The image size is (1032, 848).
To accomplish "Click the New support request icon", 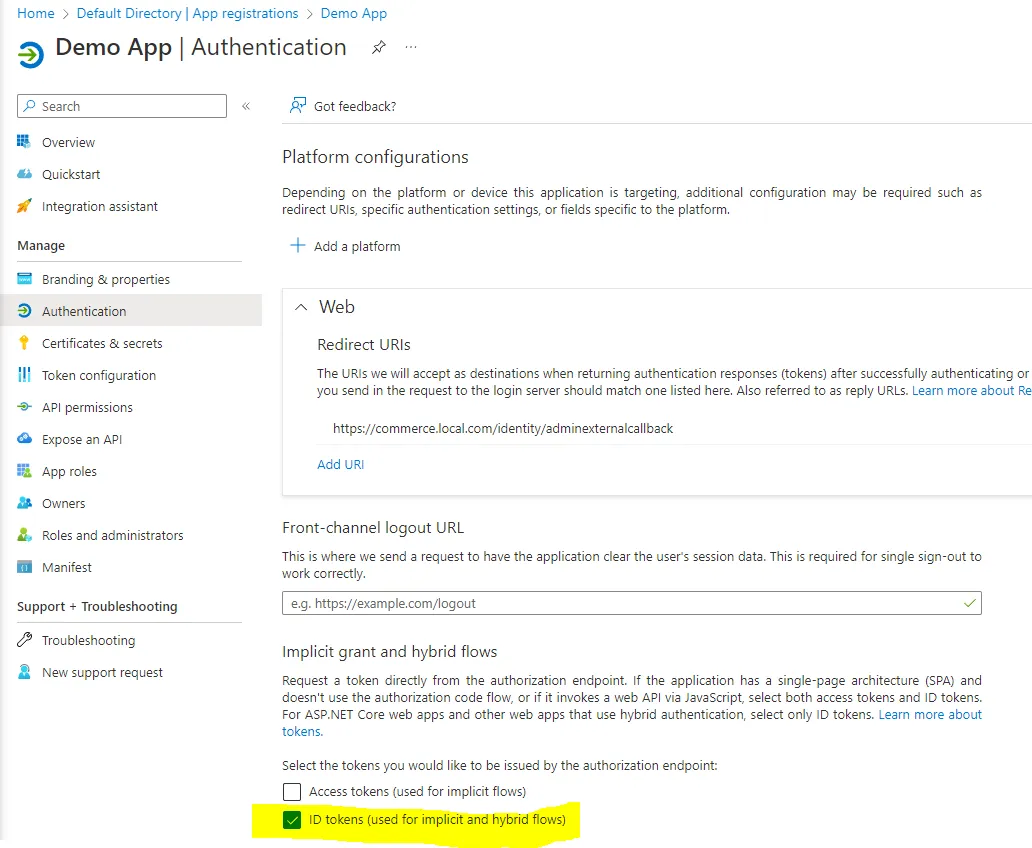I will point(24,672).
